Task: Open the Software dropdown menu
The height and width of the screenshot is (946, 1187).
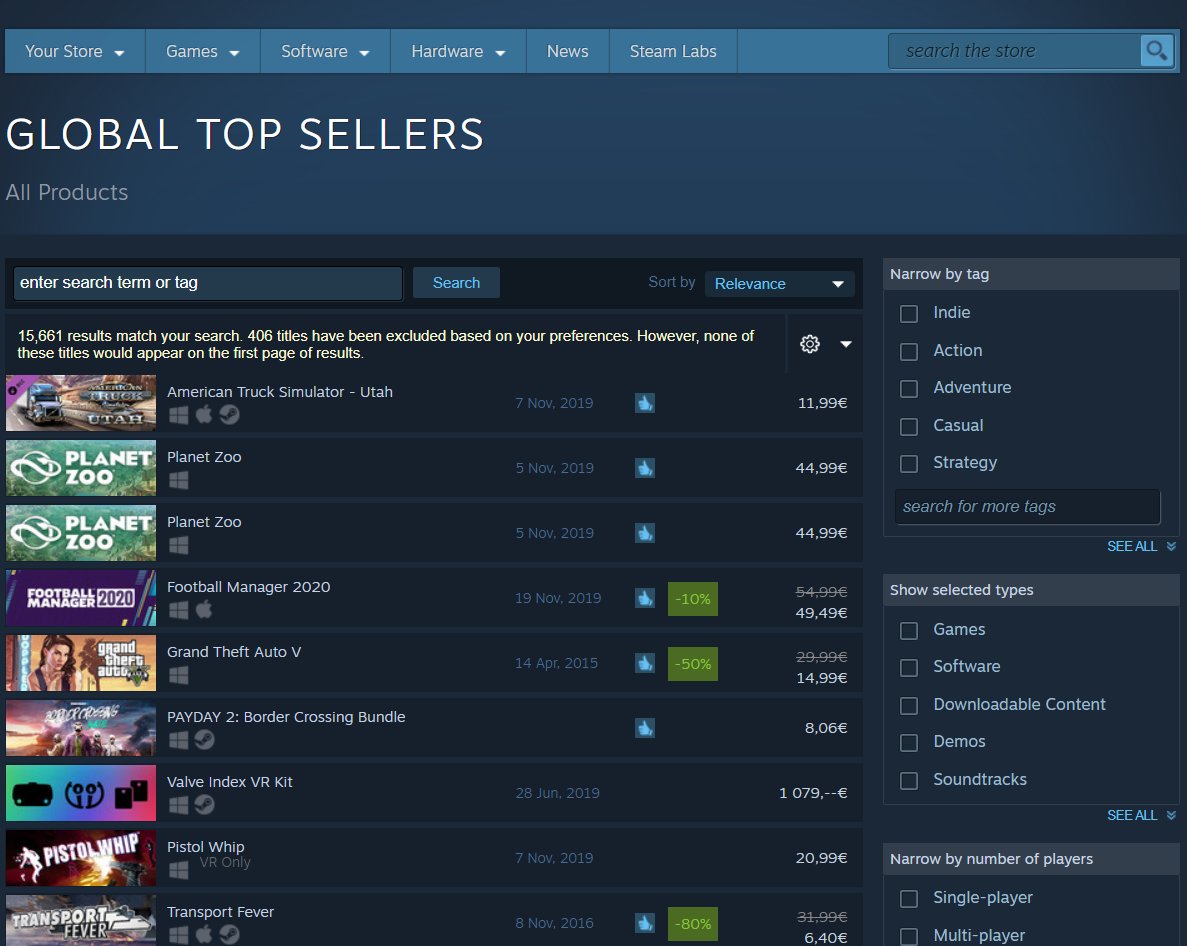Action: pos(325,51)
